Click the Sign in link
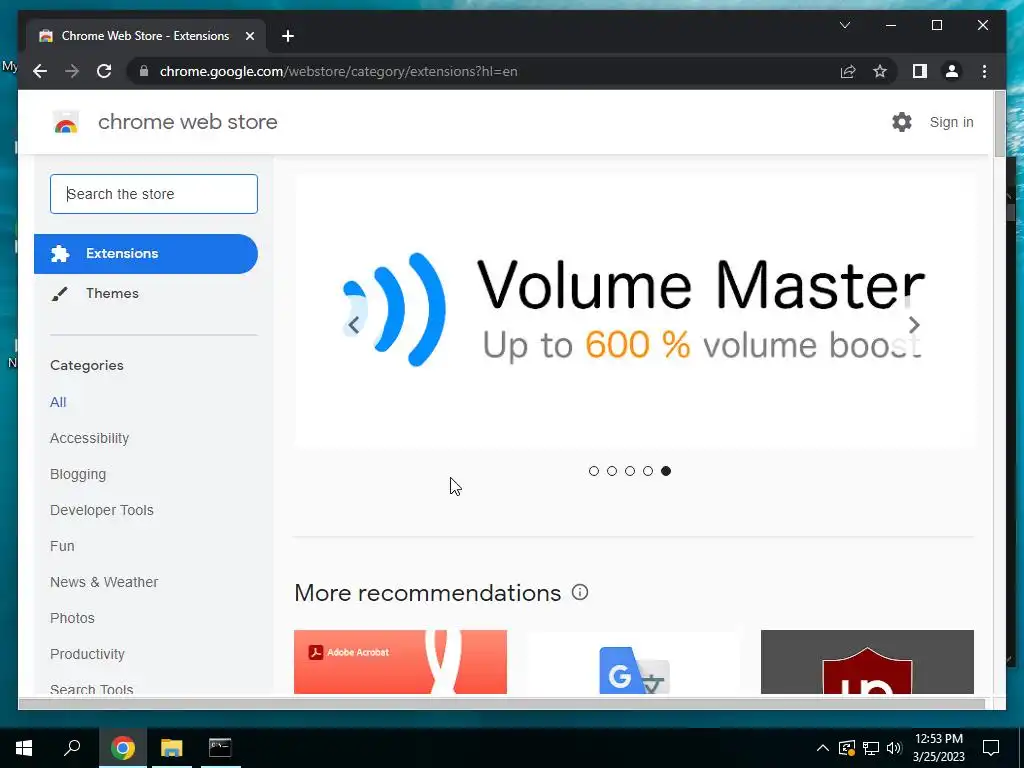 [951, 122]
